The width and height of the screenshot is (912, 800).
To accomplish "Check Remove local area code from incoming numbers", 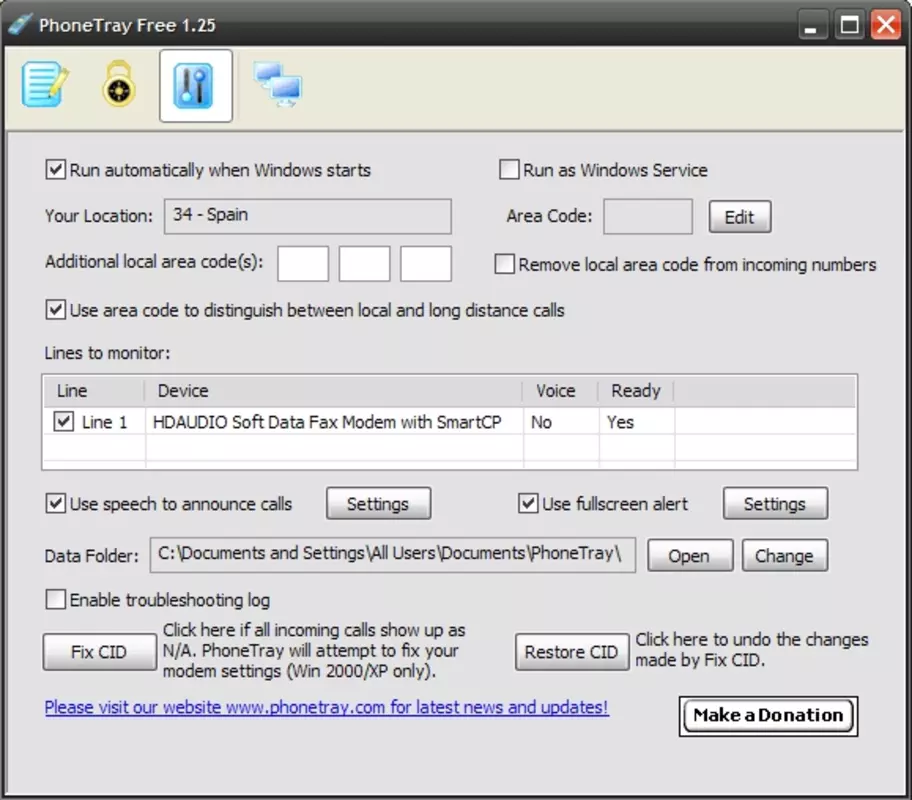I will (x=504, y=264).
